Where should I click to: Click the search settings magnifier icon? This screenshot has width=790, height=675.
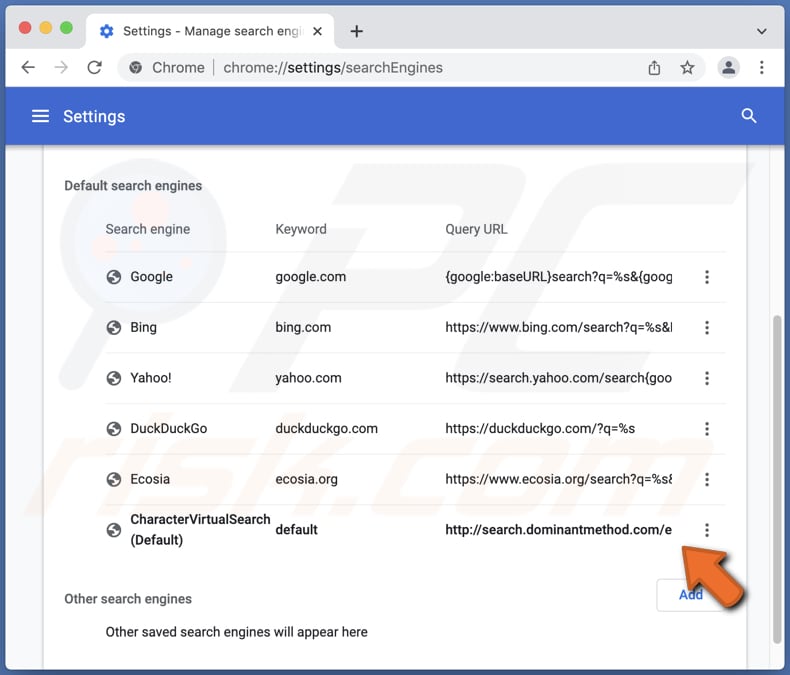click(x=749, y=116)
